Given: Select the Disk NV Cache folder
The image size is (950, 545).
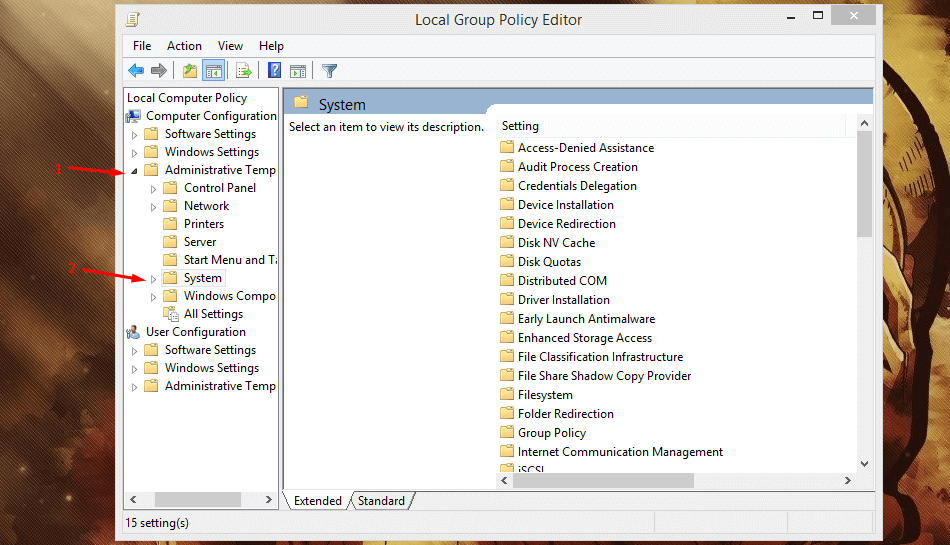Looking at the screenshot, I should (x=556, y=243).
